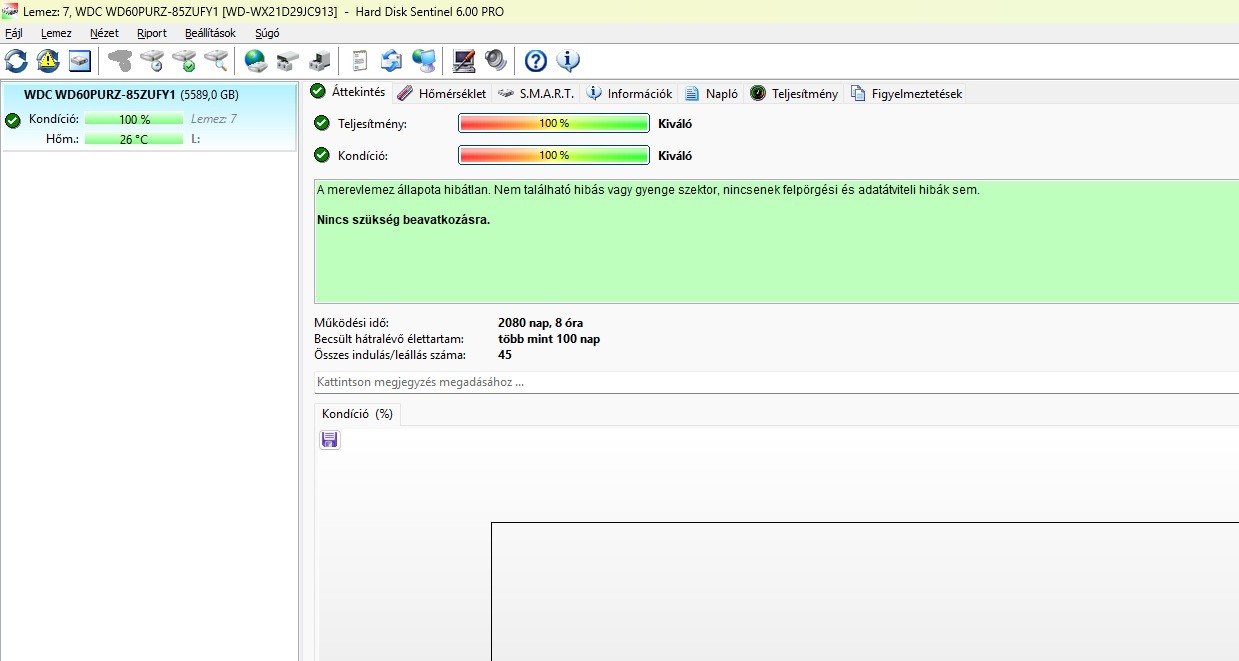Open the laptop configuration toolbar icon

[x=464, y=61]
